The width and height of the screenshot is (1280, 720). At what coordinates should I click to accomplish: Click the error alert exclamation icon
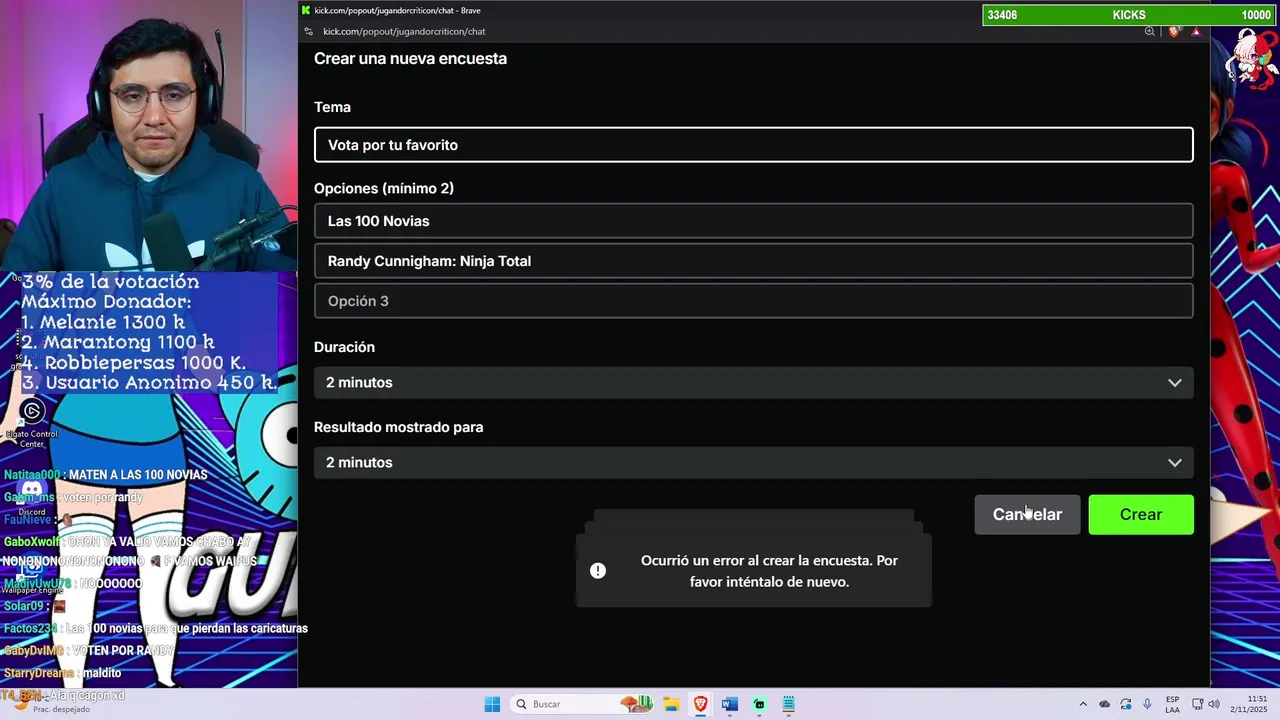coord(598,571)
